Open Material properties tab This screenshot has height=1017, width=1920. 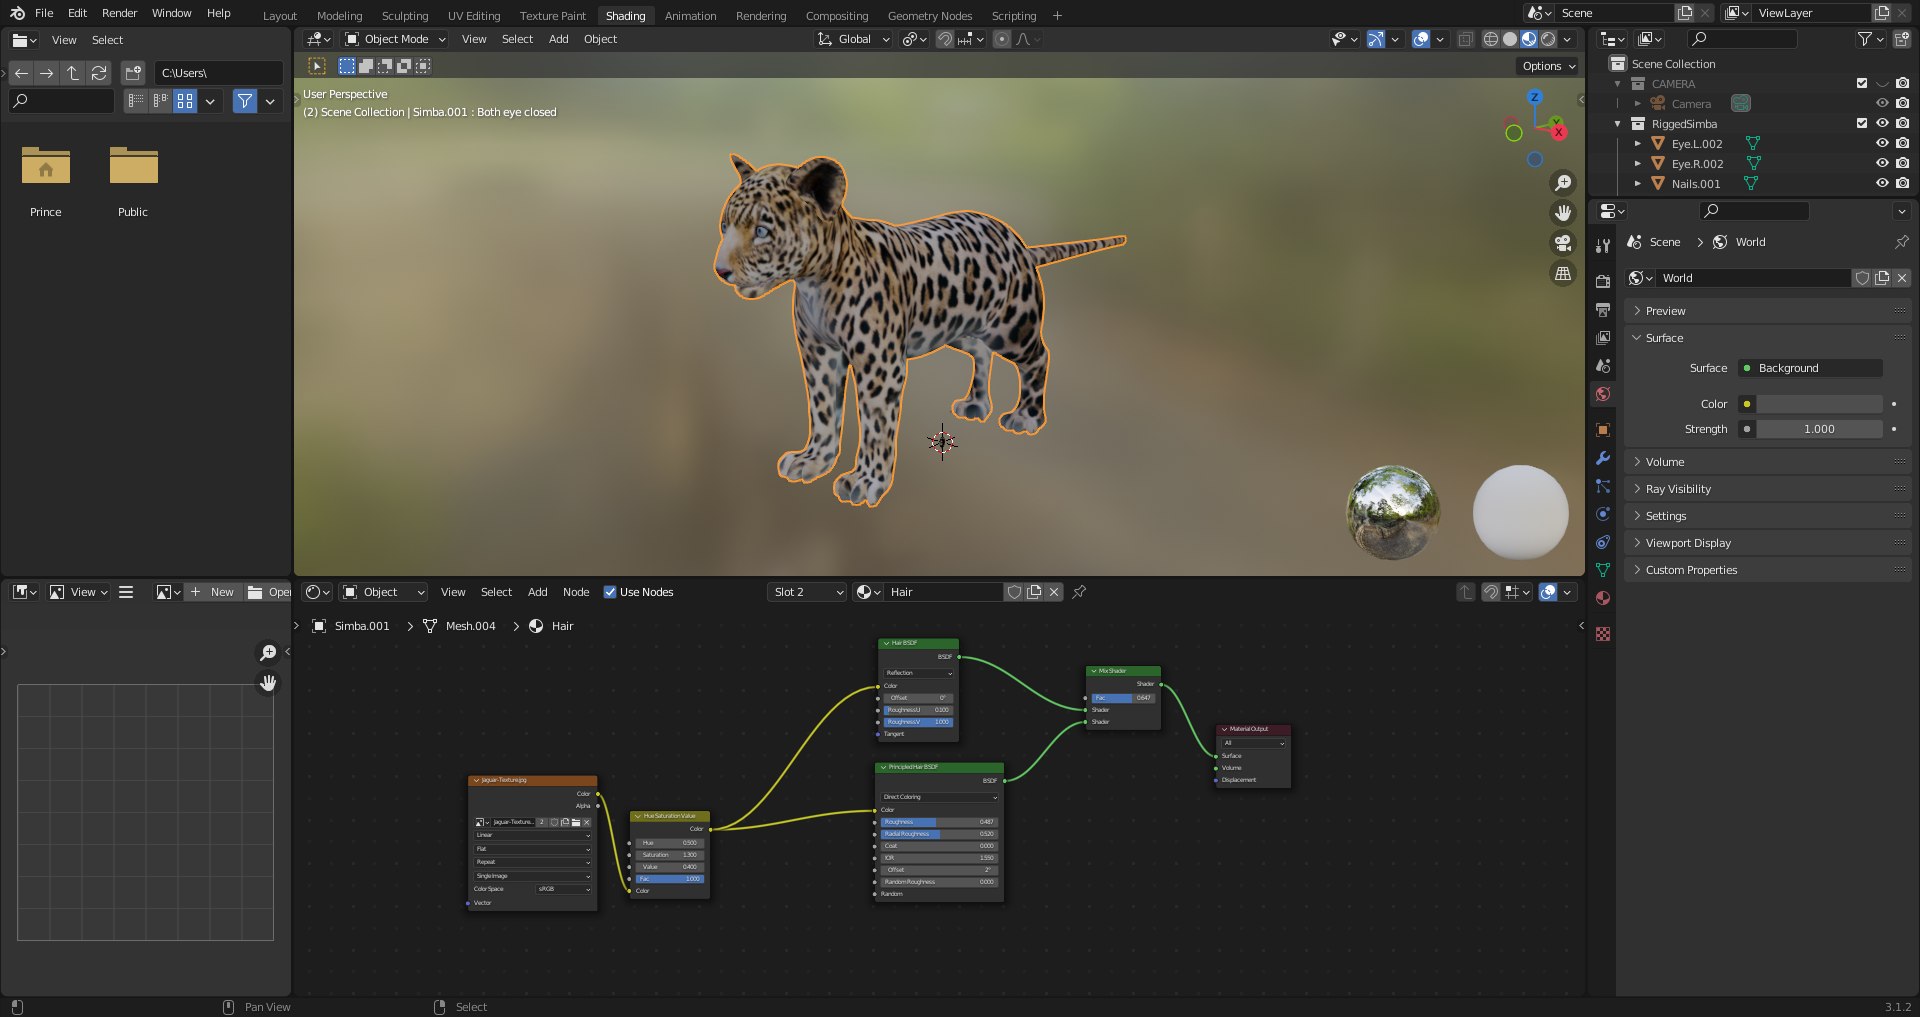pos(1603,598)
